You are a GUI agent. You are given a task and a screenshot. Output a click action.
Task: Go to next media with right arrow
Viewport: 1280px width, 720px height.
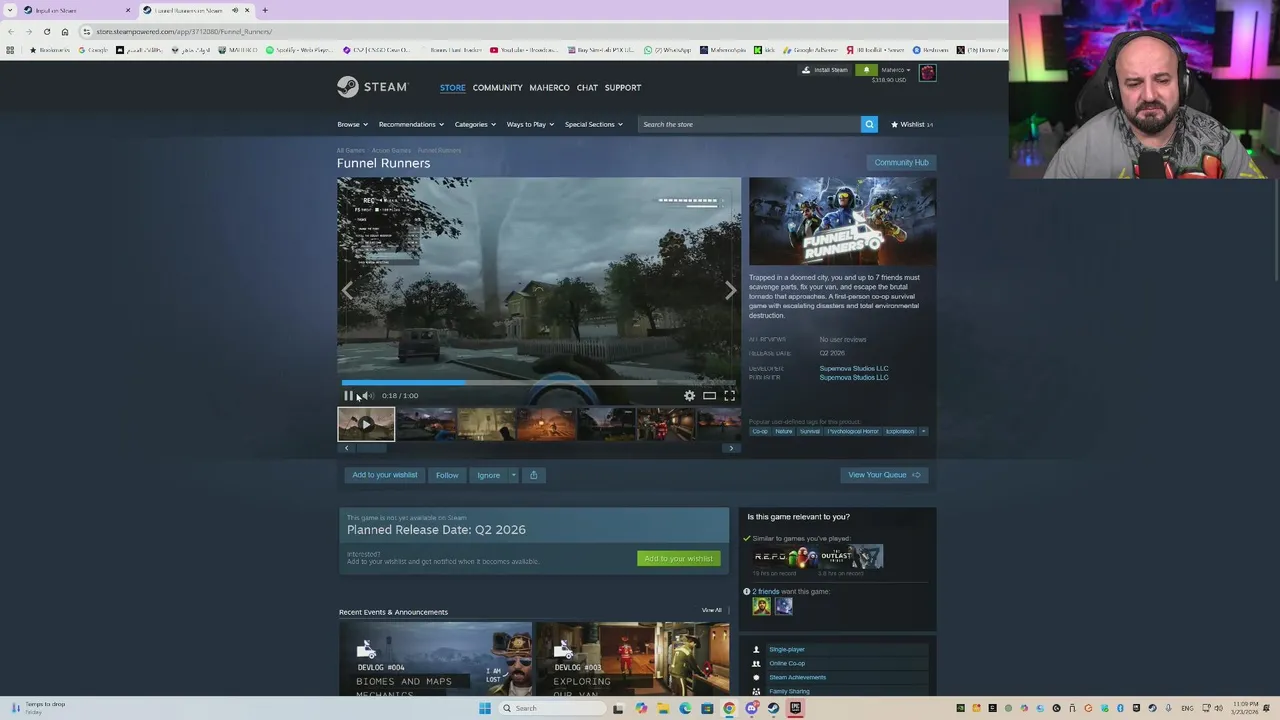(730, 291)
